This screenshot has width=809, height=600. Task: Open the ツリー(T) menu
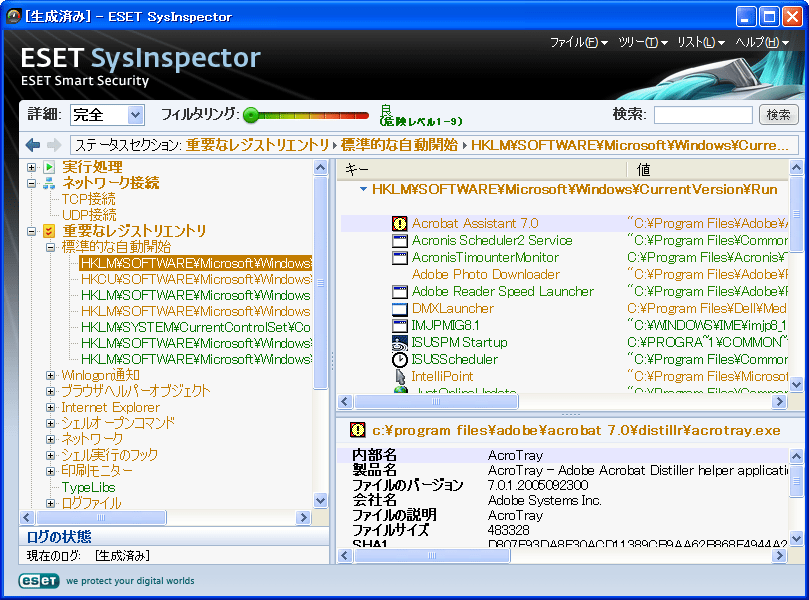click(x=643, y=42)
